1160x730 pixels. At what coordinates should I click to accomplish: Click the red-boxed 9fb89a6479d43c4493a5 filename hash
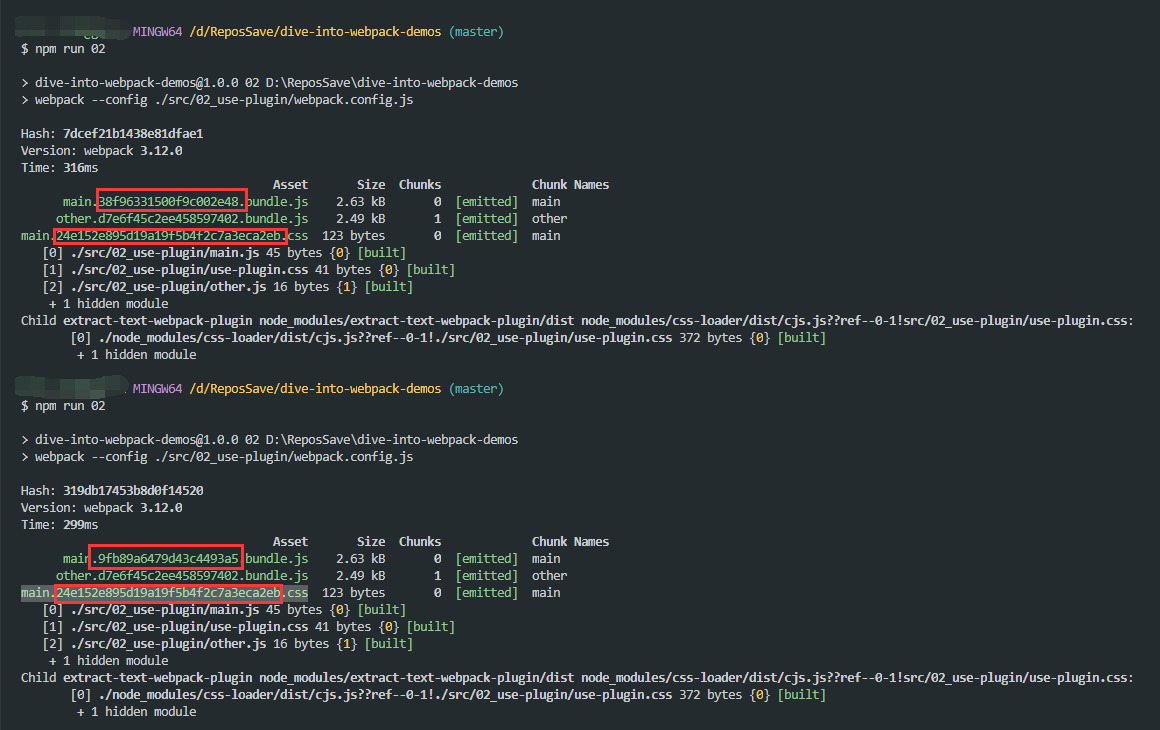pyautogui.click(x=167, y=558)
